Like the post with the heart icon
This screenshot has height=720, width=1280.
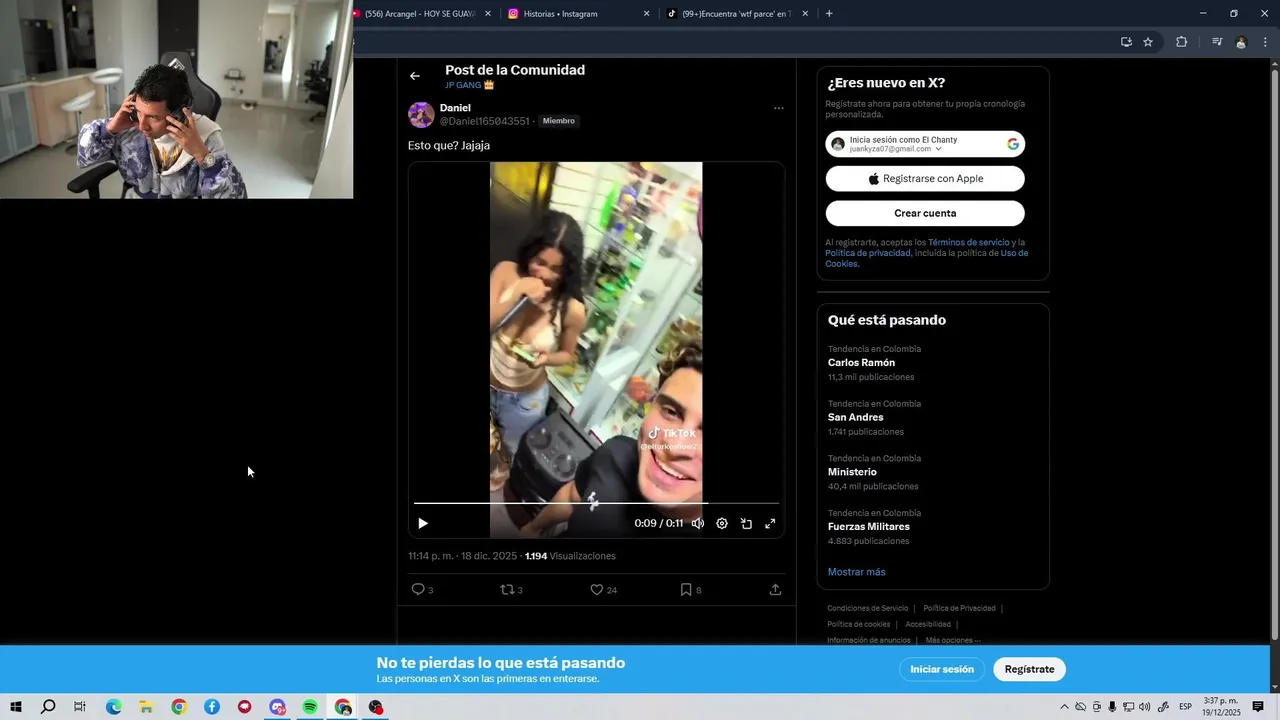597,590
